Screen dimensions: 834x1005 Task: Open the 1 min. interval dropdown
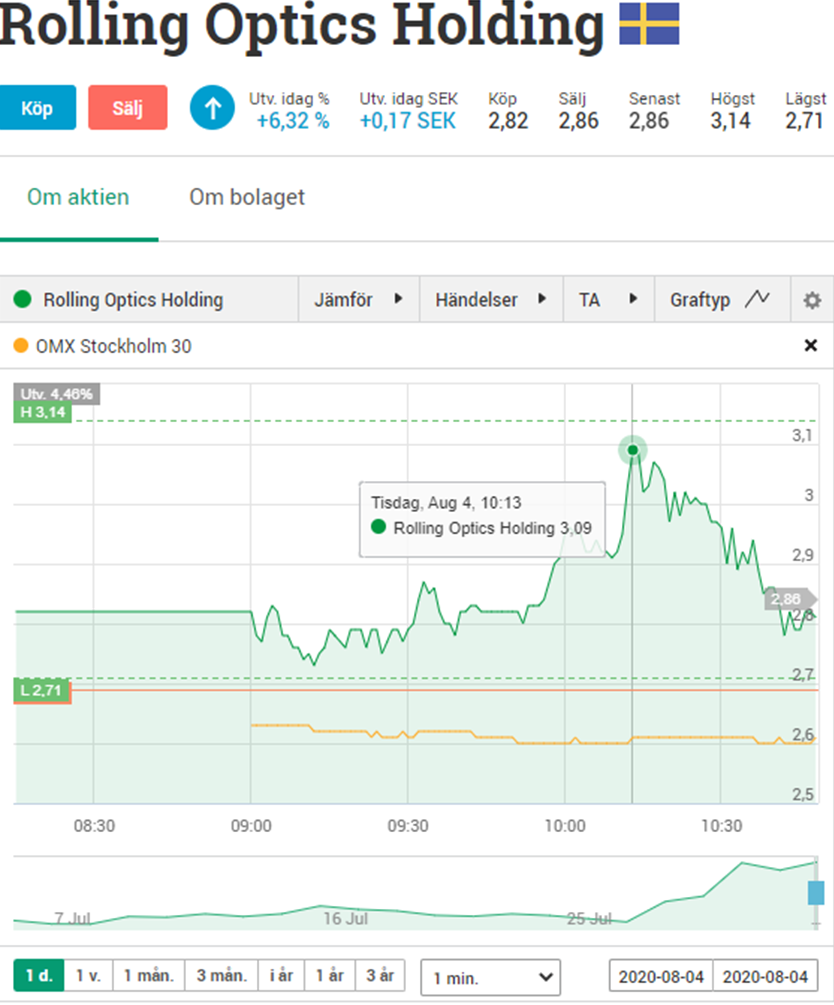pos(490,977)
